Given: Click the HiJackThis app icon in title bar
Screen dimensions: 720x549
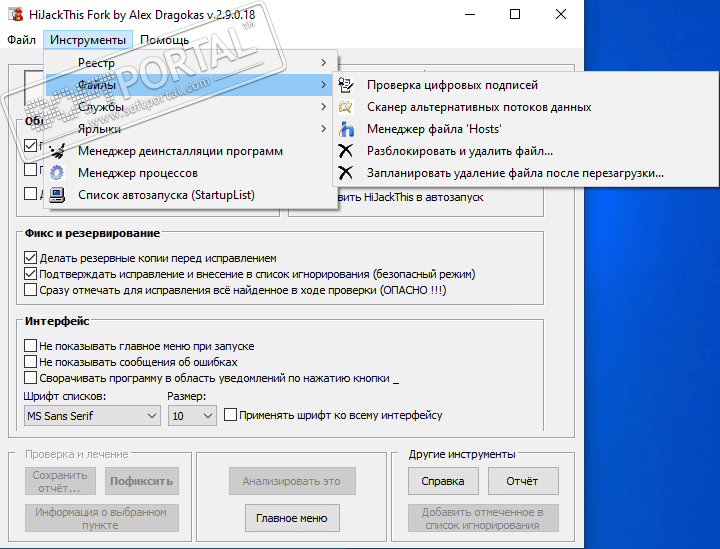Looking at the screenshot, I should point(16,14).
